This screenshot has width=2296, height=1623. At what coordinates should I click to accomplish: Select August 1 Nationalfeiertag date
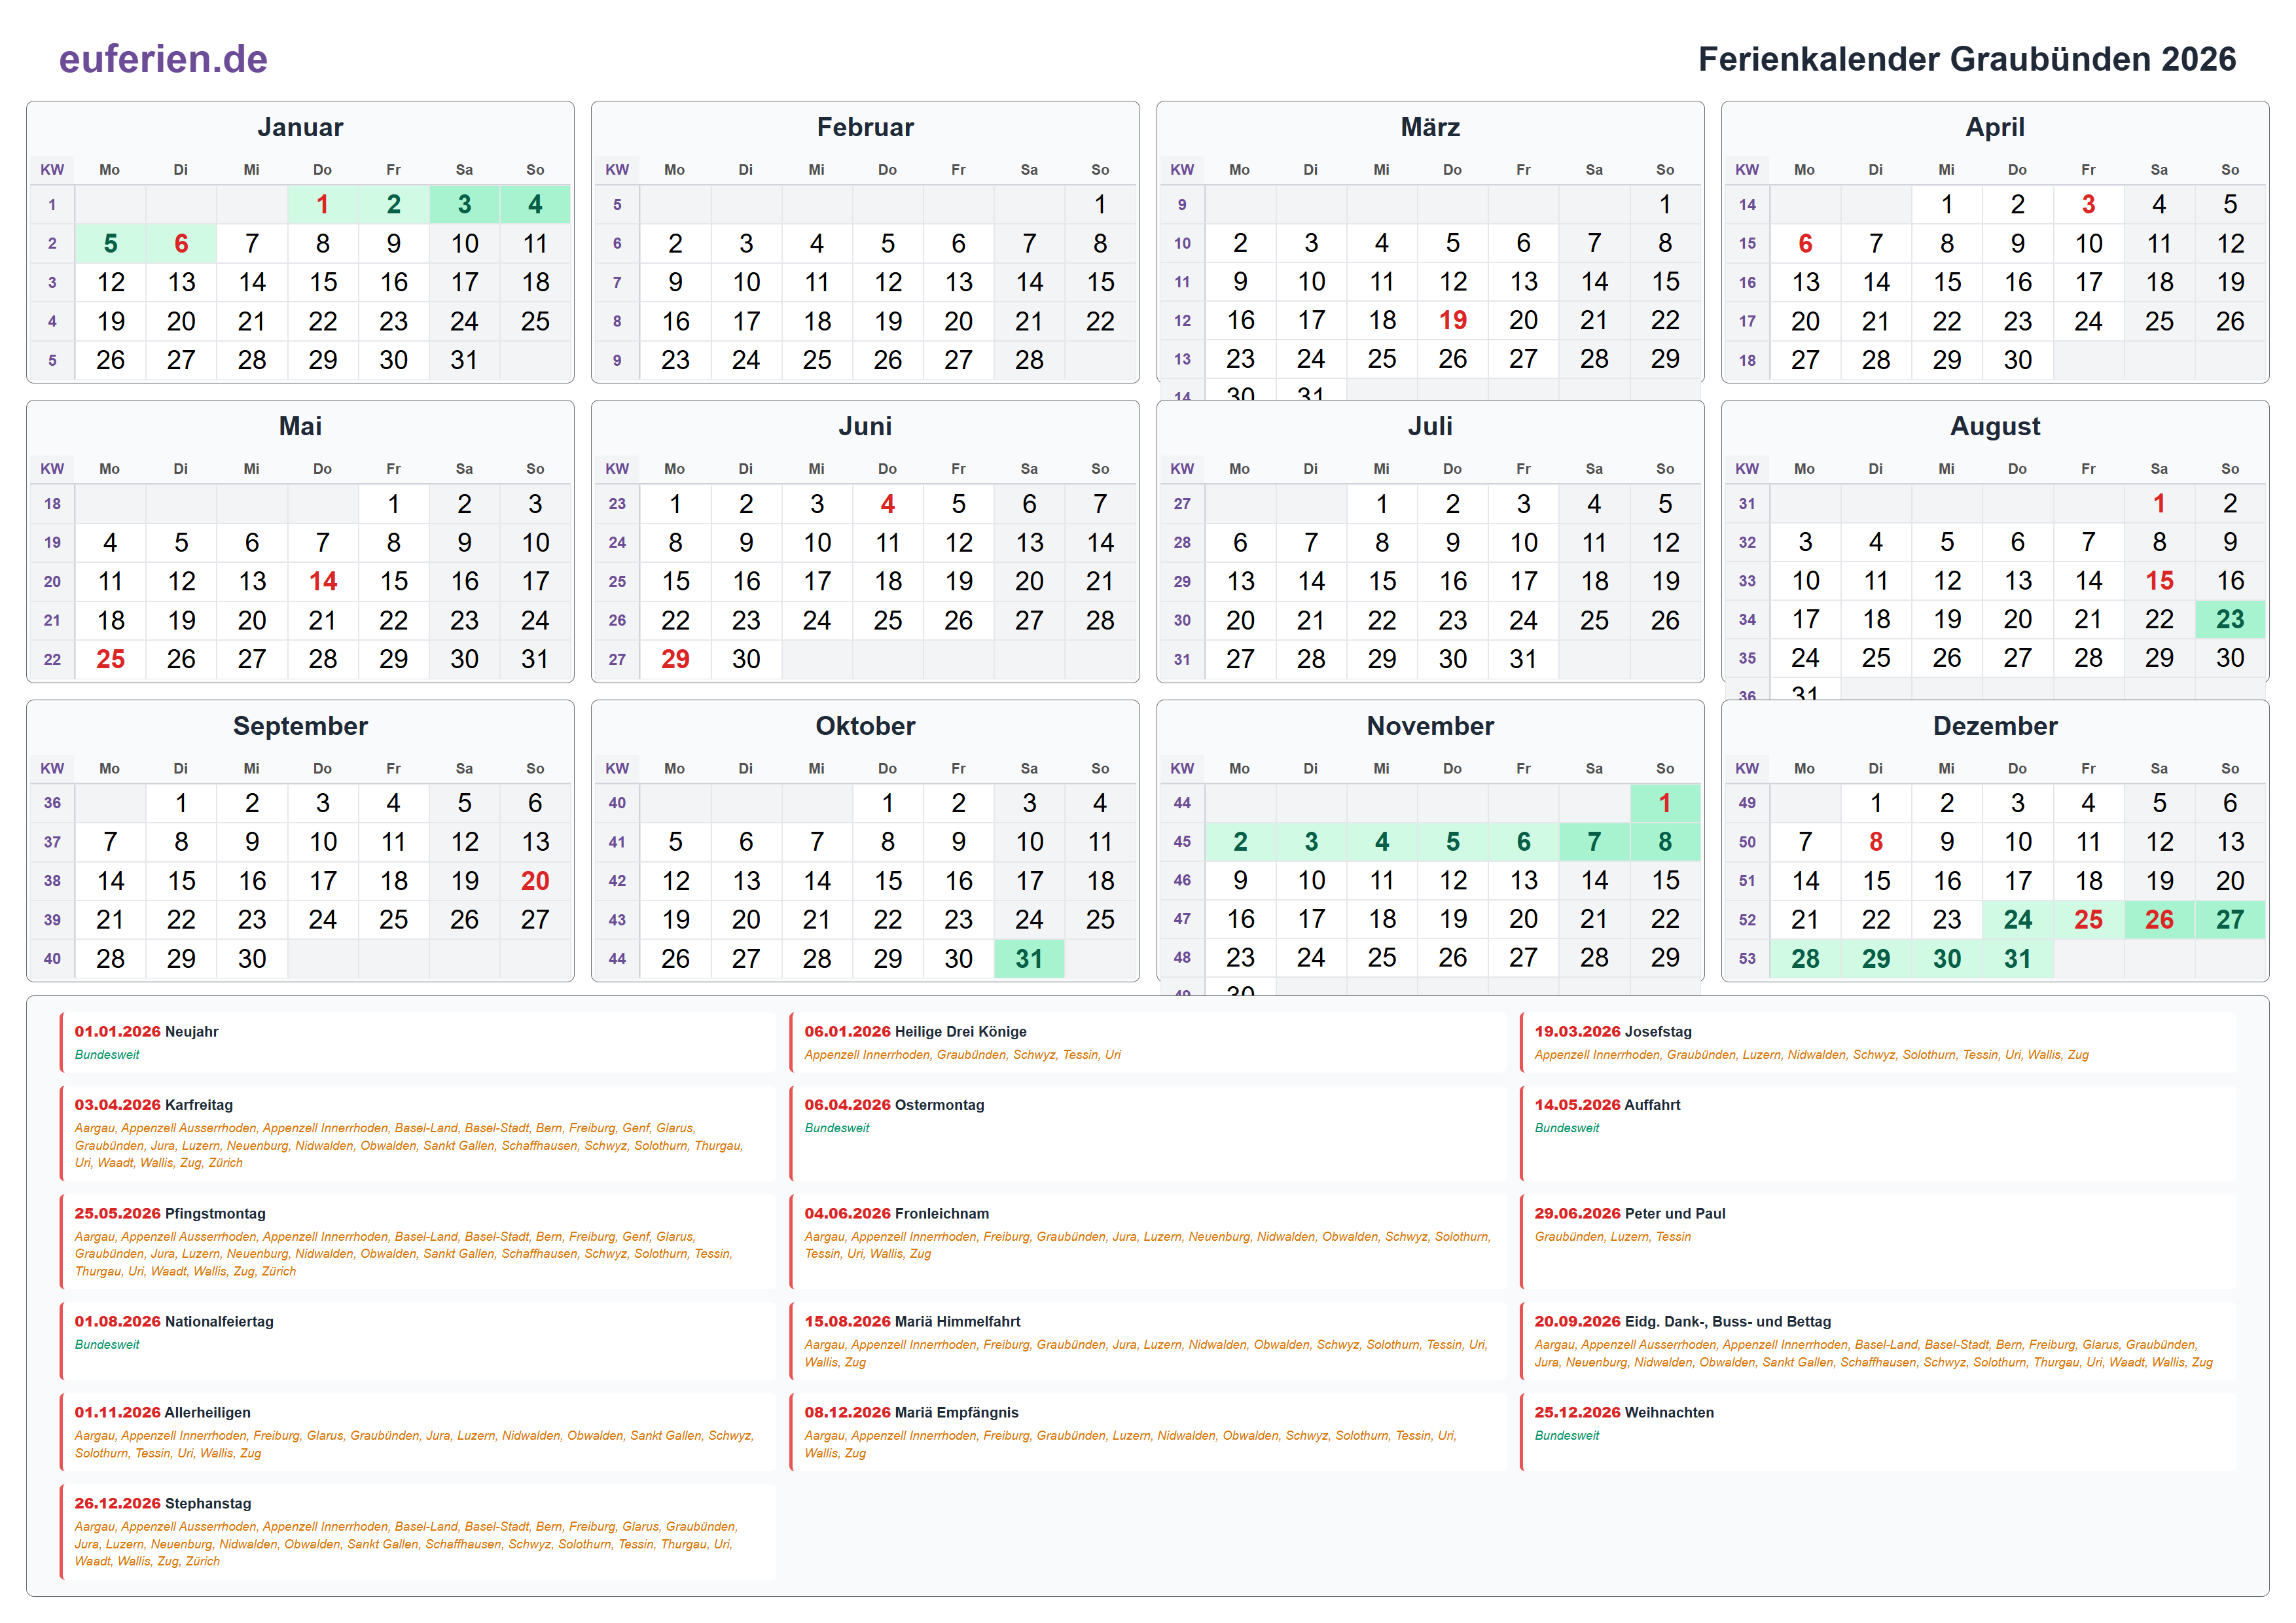[2159, 504]
